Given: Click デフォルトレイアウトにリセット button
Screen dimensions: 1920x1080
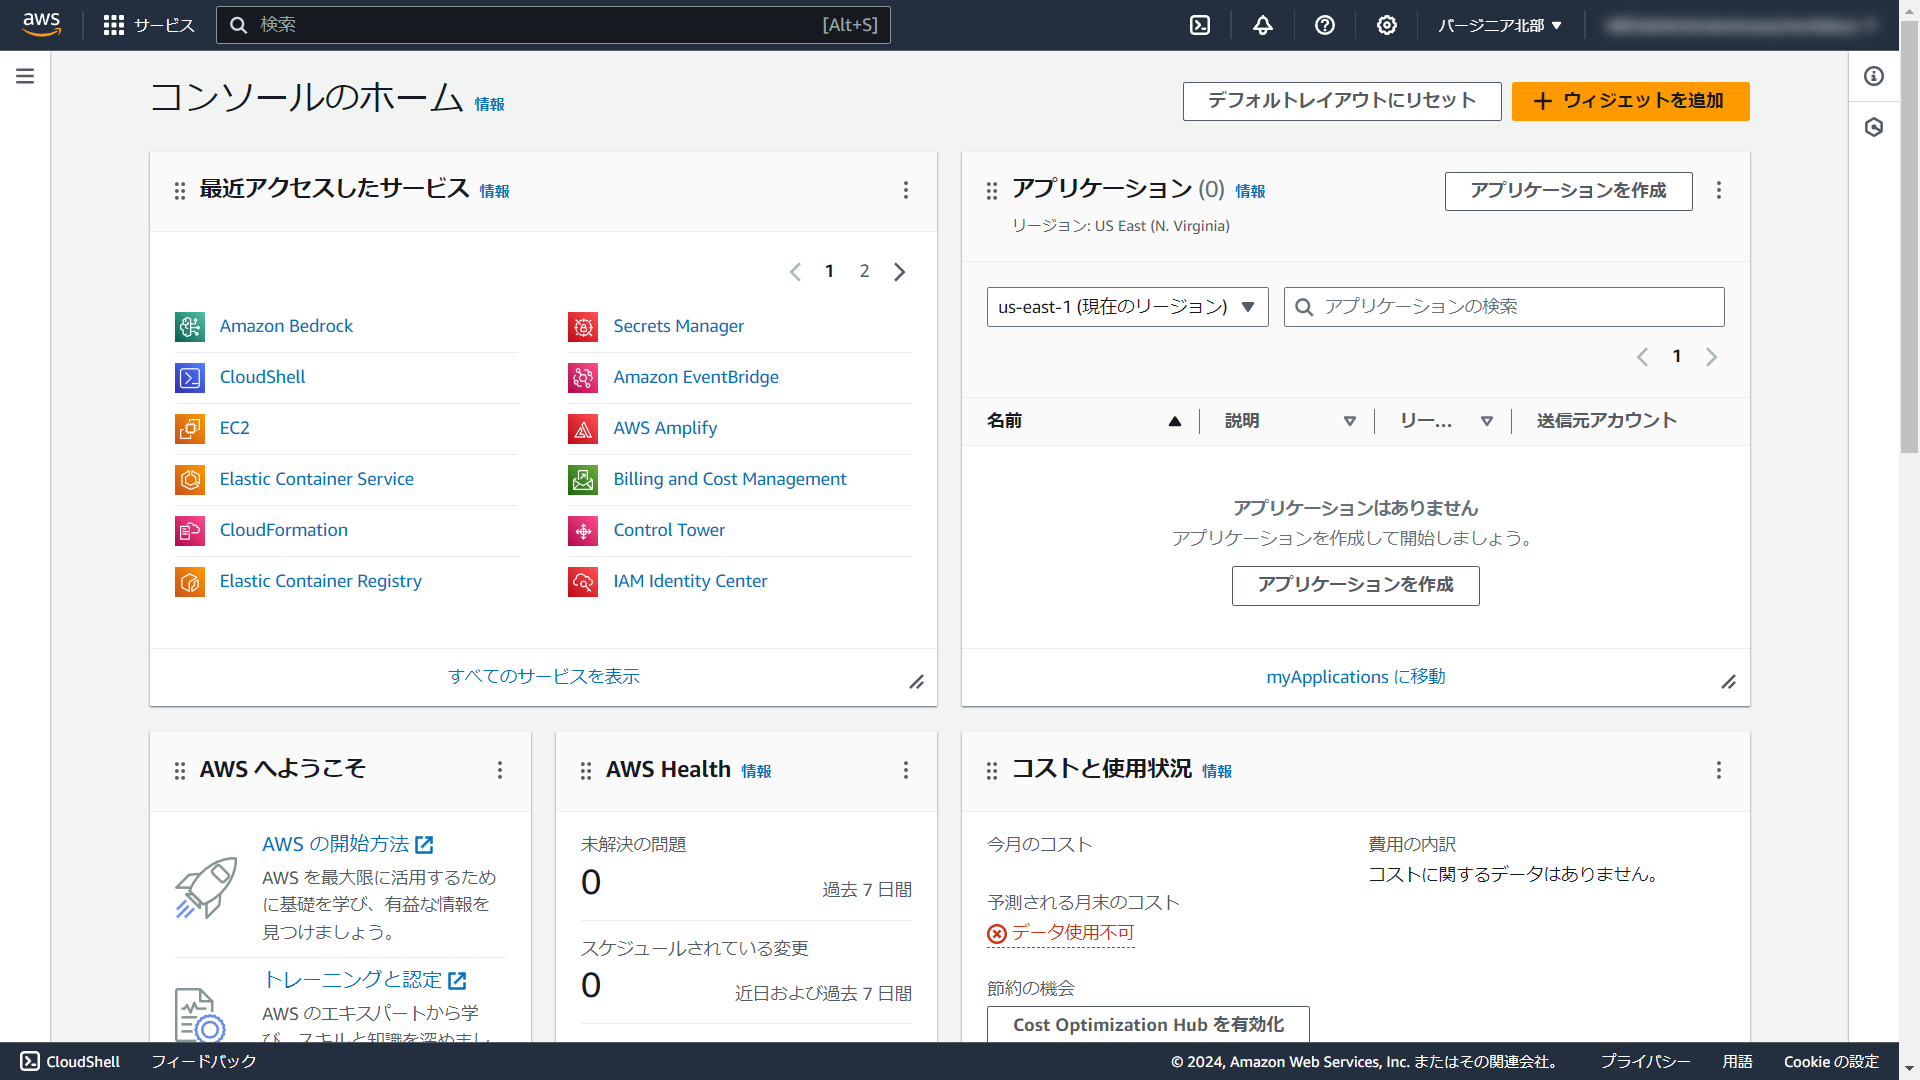Looking at the screenshot, I should pos(1341,101).
